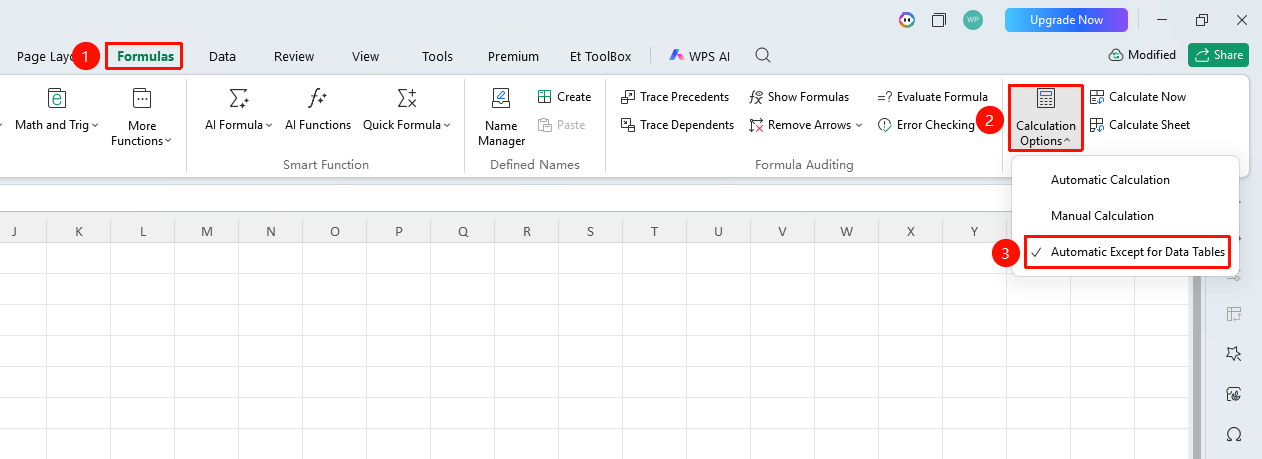Select column M header
Screen dimensions: 1262x459
tap(207, 232)
